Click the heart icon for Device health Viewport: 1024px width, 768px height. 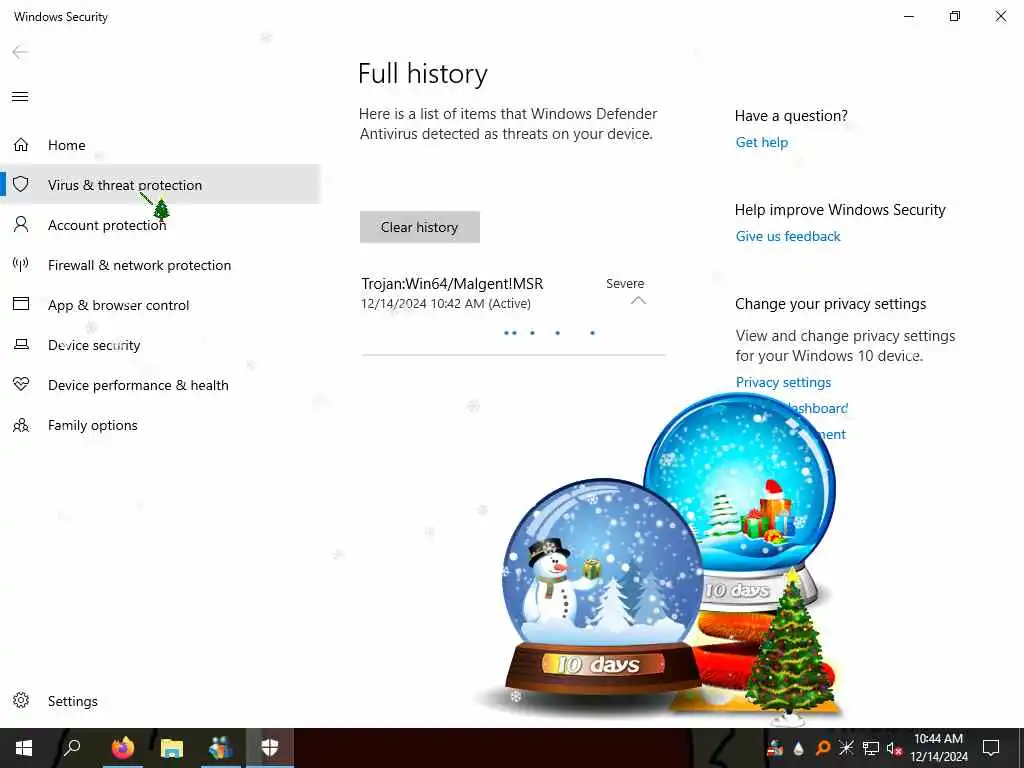[21, 384]
